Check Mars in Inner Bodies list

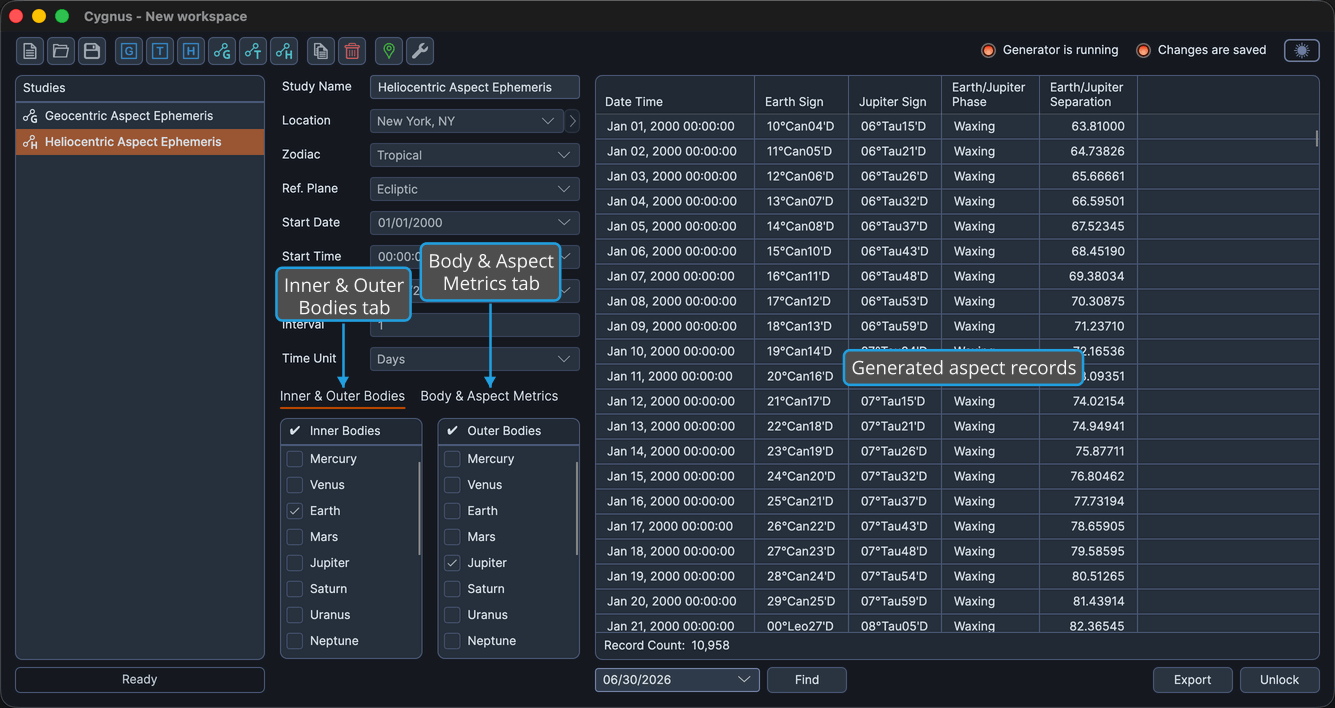[295, 537]
